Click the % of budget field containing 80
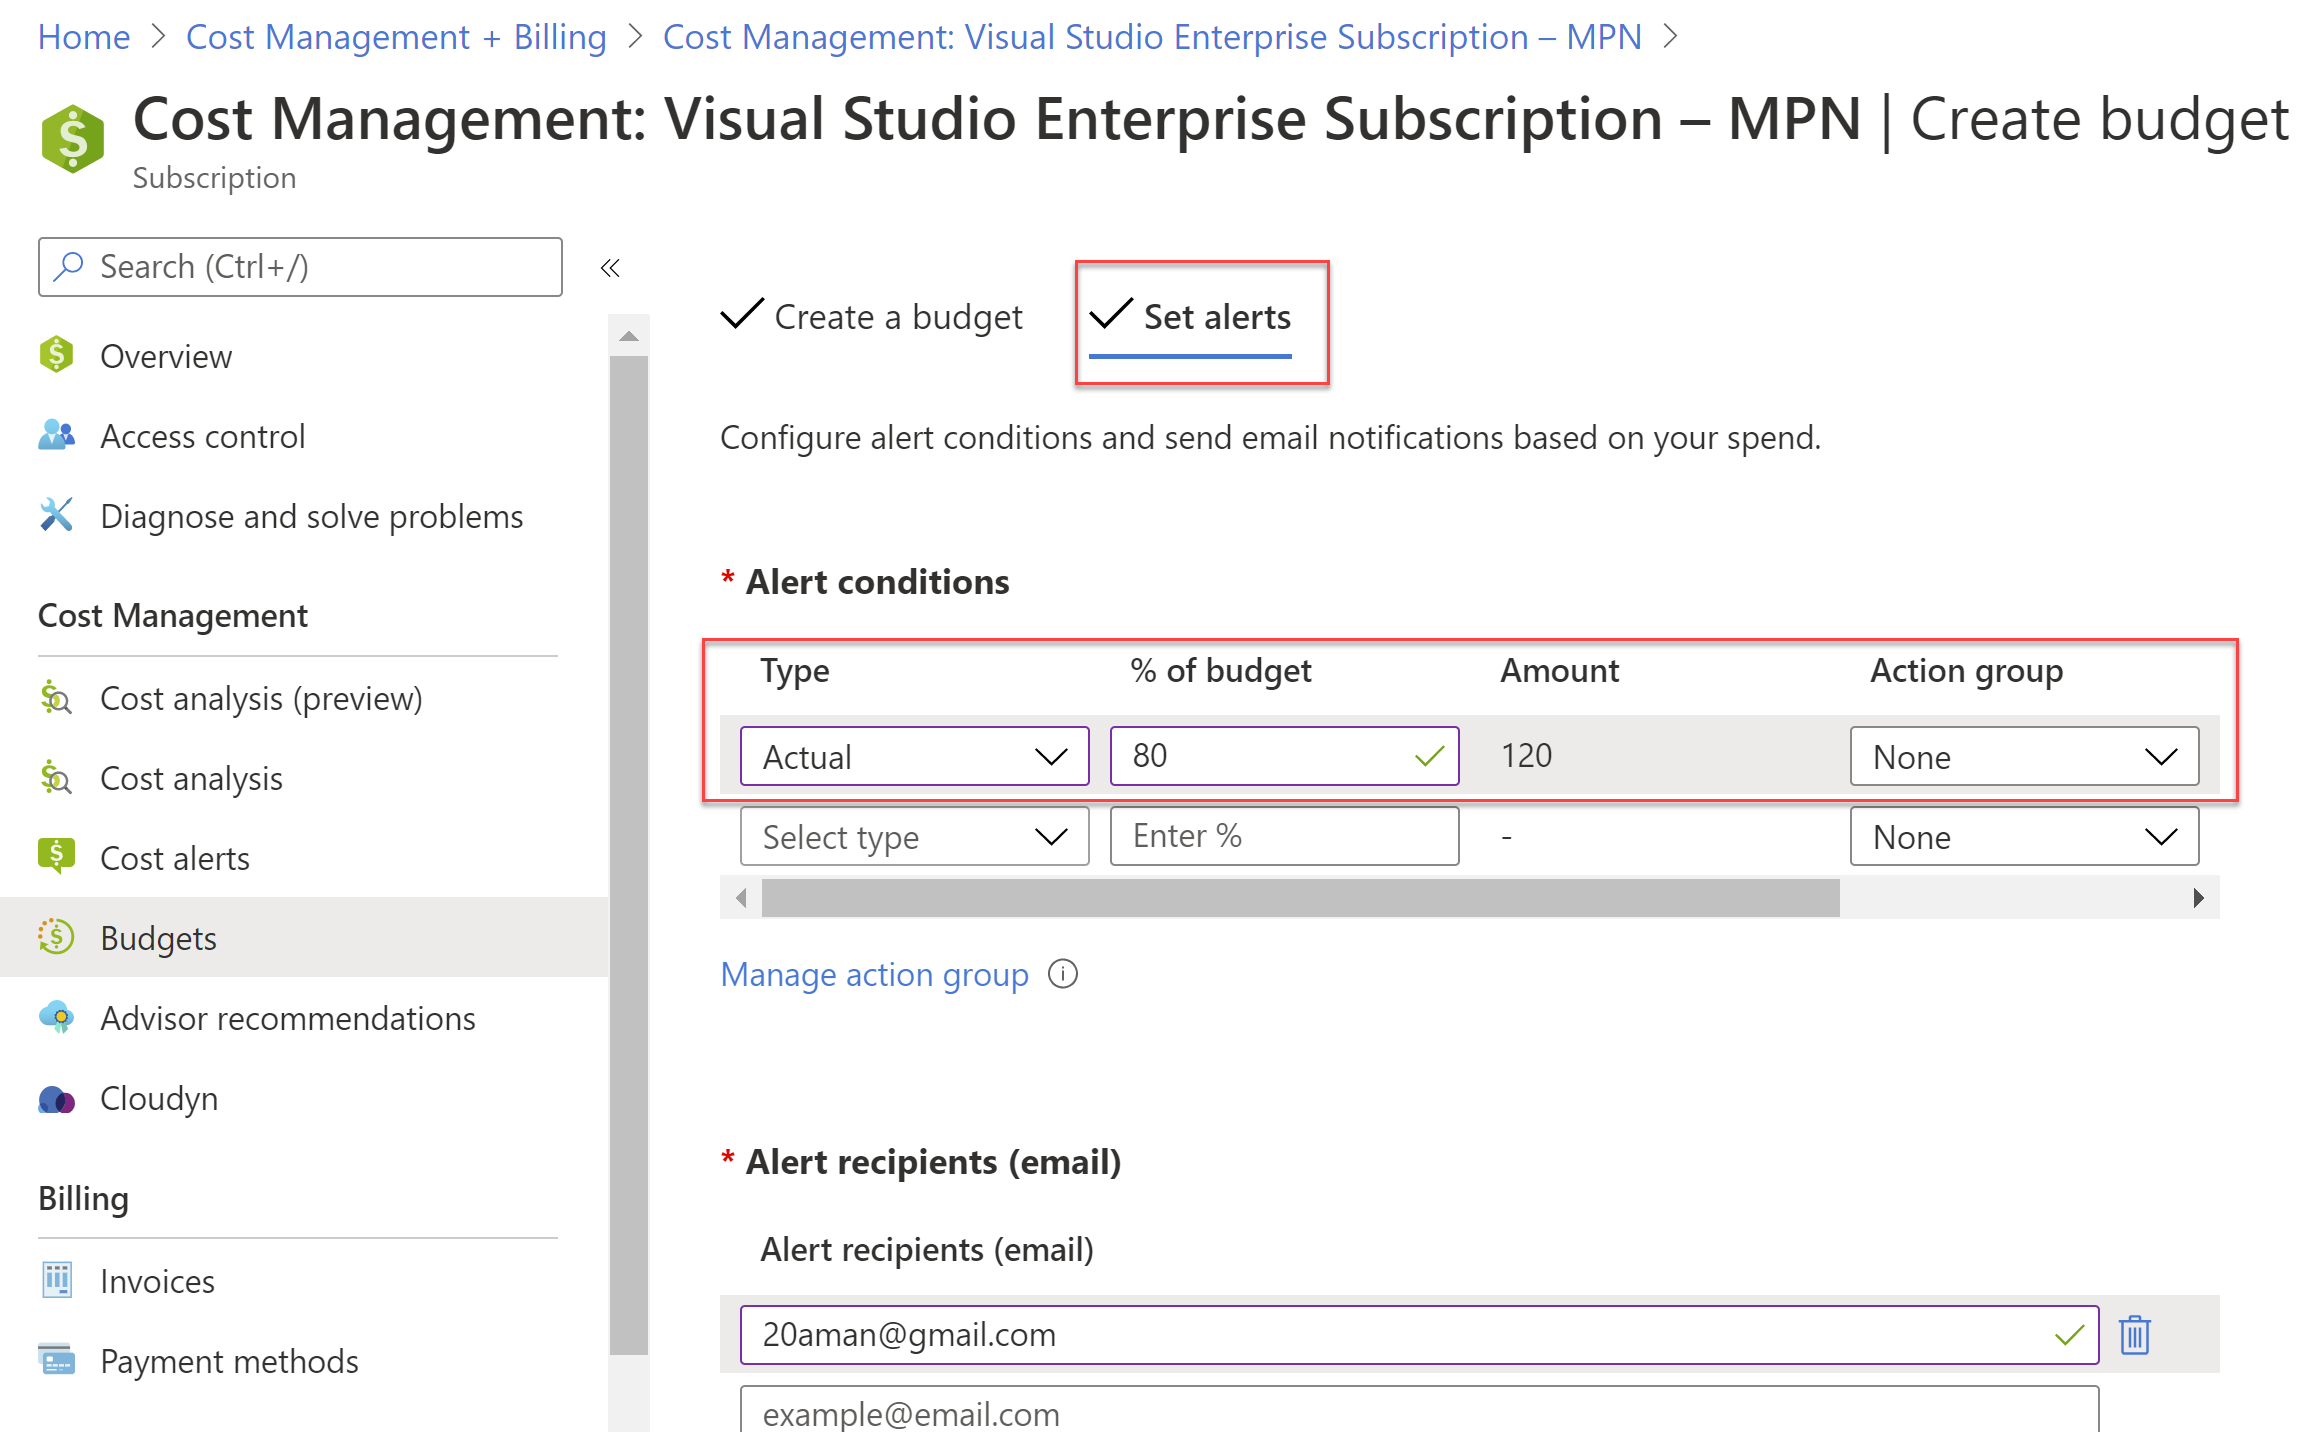 [1284, 756]
